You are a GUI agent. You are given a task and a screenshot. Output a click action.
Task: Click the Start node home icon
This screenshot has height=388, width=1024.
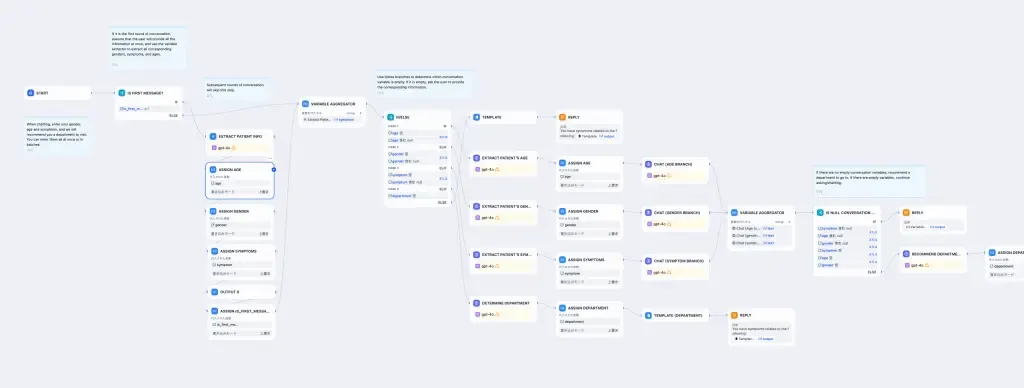pyautogui.click(x=30, y=93)
